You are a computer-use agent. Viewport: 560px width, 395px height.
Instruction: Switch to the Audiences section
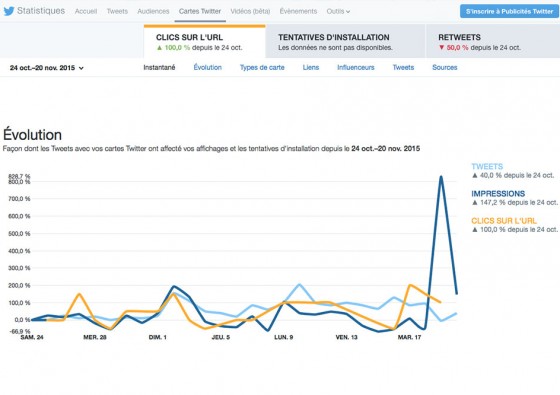coord(153,11)
